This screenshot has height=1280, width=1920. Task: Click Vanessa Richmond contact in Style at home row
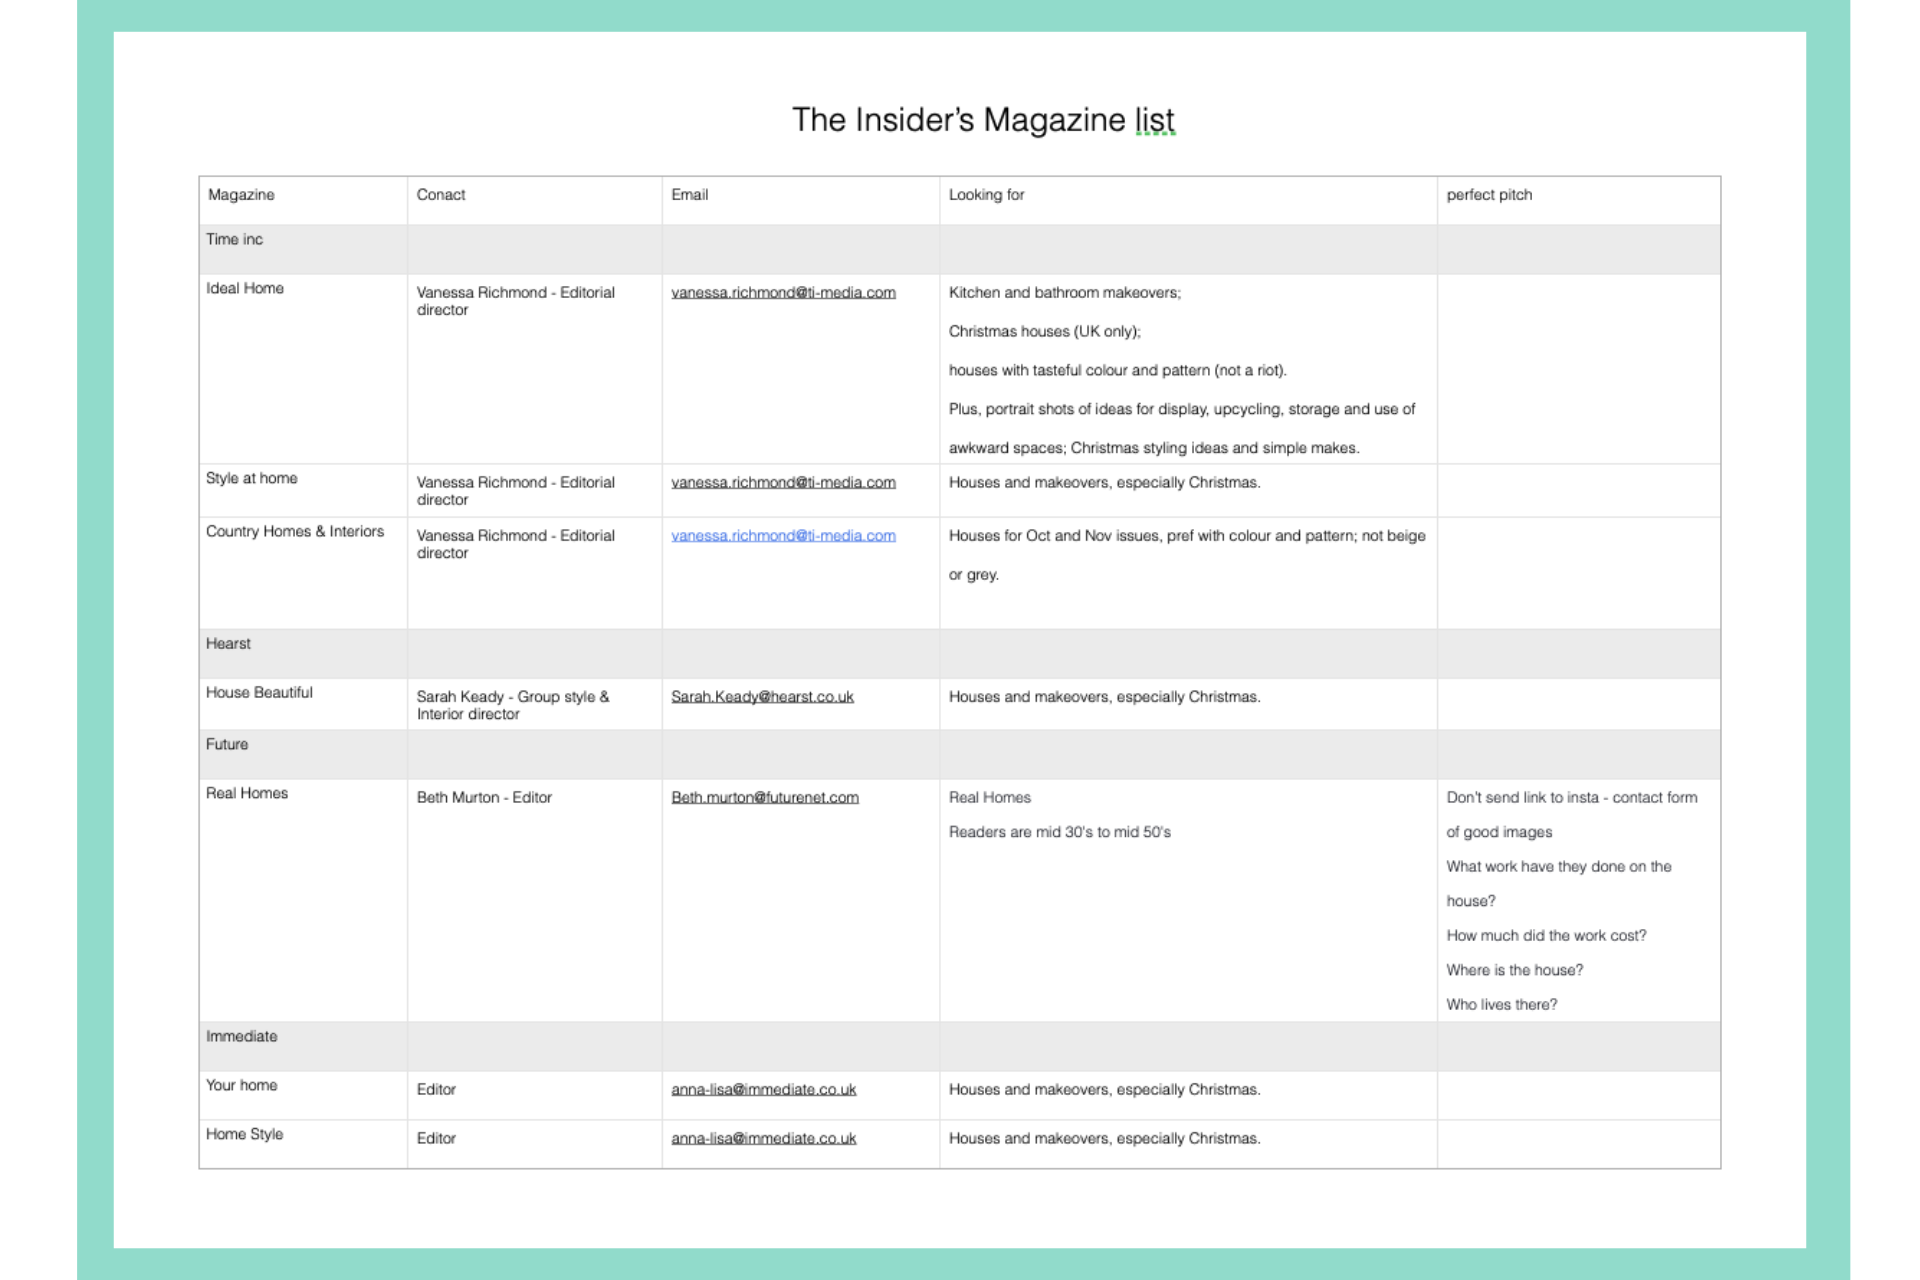pos(516,492)
